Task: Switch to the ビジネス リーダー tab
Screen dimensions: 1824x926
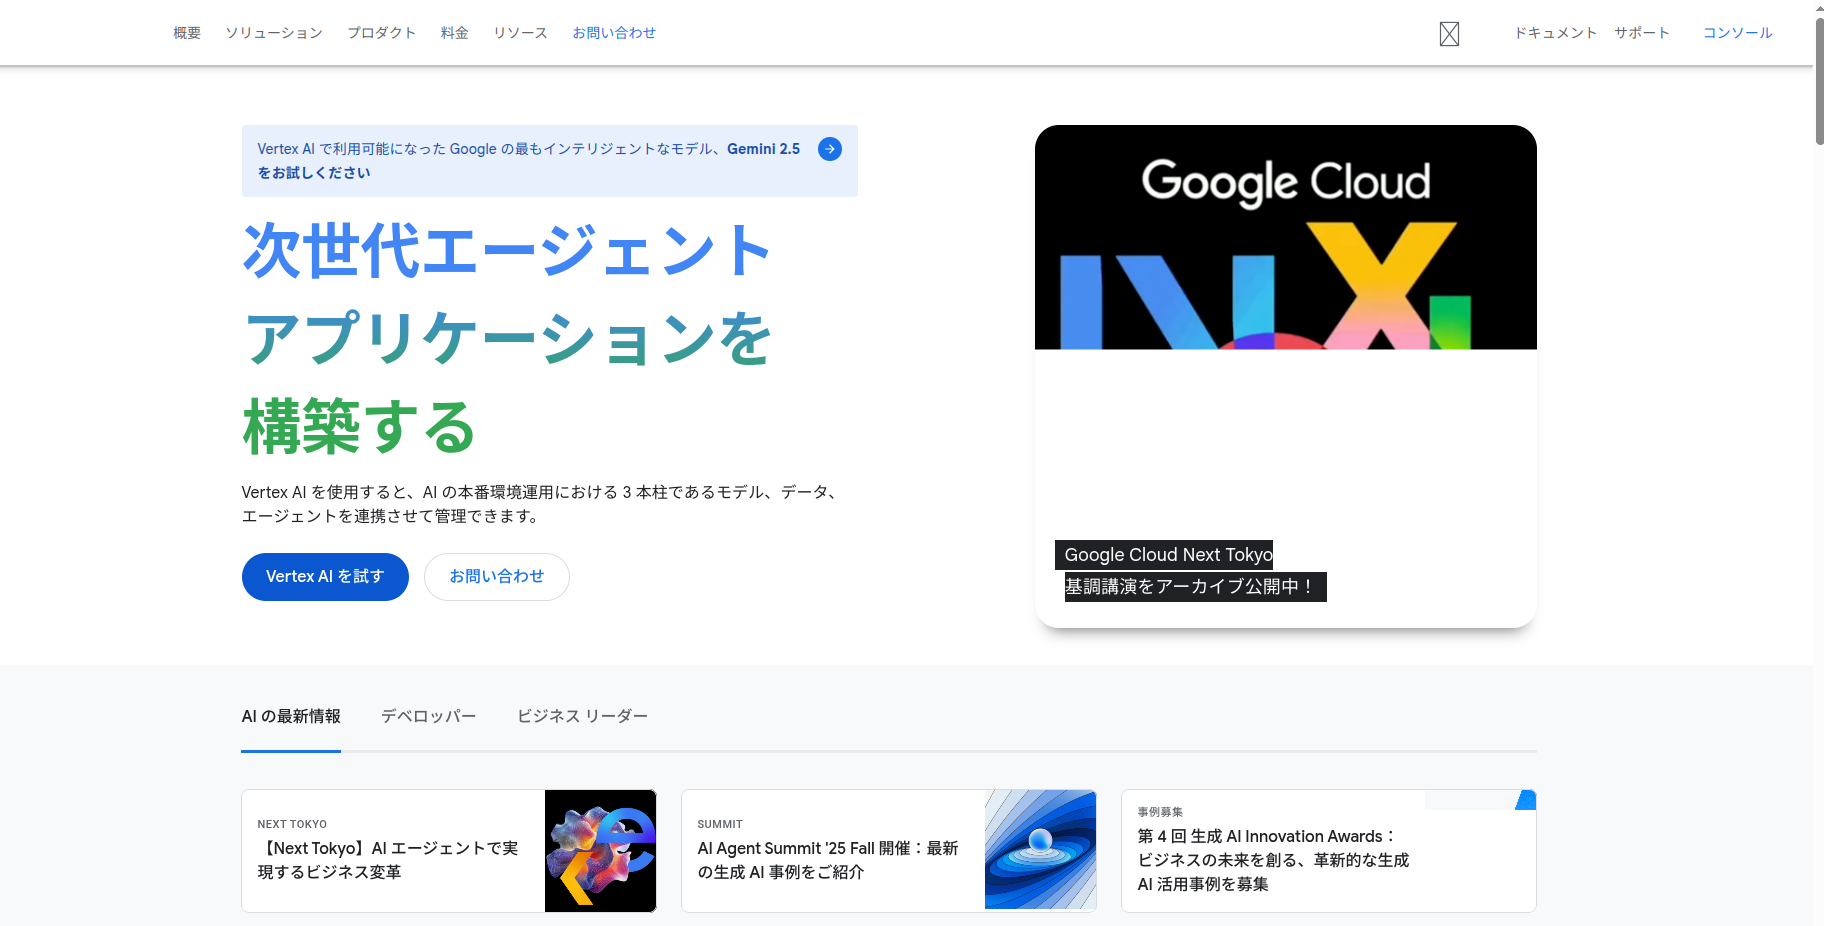Action: point(583,717)
